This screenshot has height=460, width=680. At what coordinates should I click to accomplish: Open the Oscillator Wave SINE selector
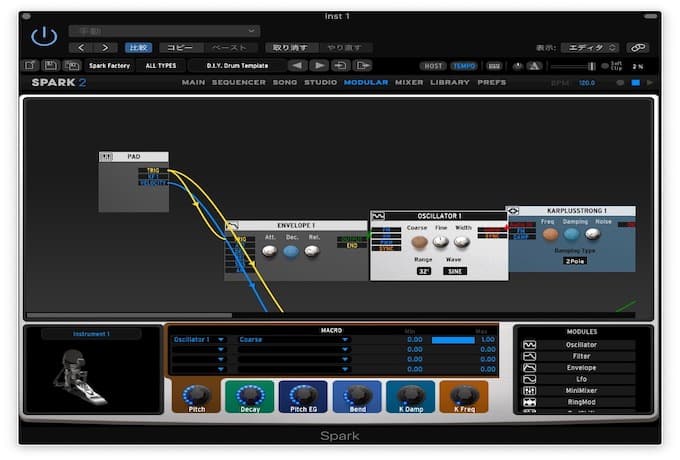pyautogui.click(x=455, y=271)
